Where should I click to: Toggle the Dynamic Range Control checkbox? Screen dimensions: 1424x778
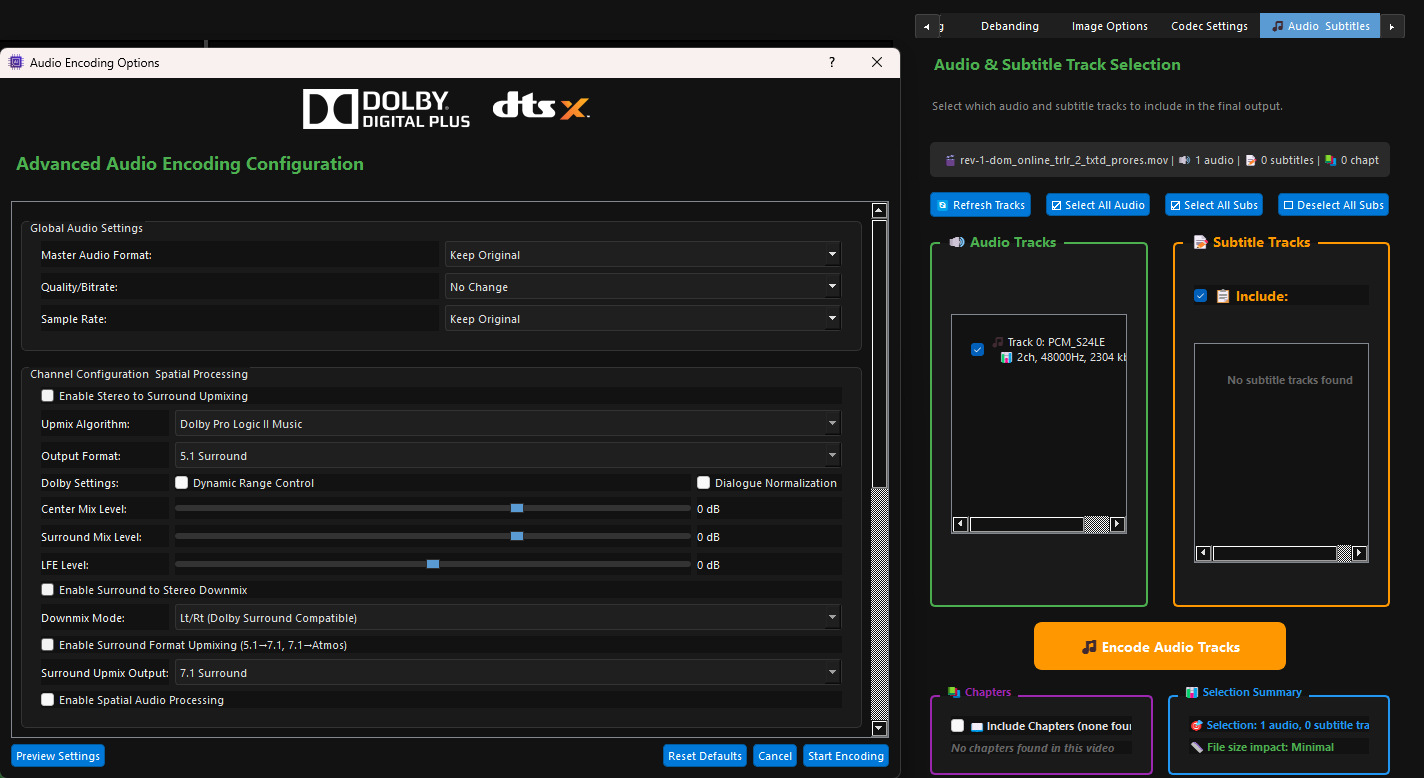pos(181,483)
